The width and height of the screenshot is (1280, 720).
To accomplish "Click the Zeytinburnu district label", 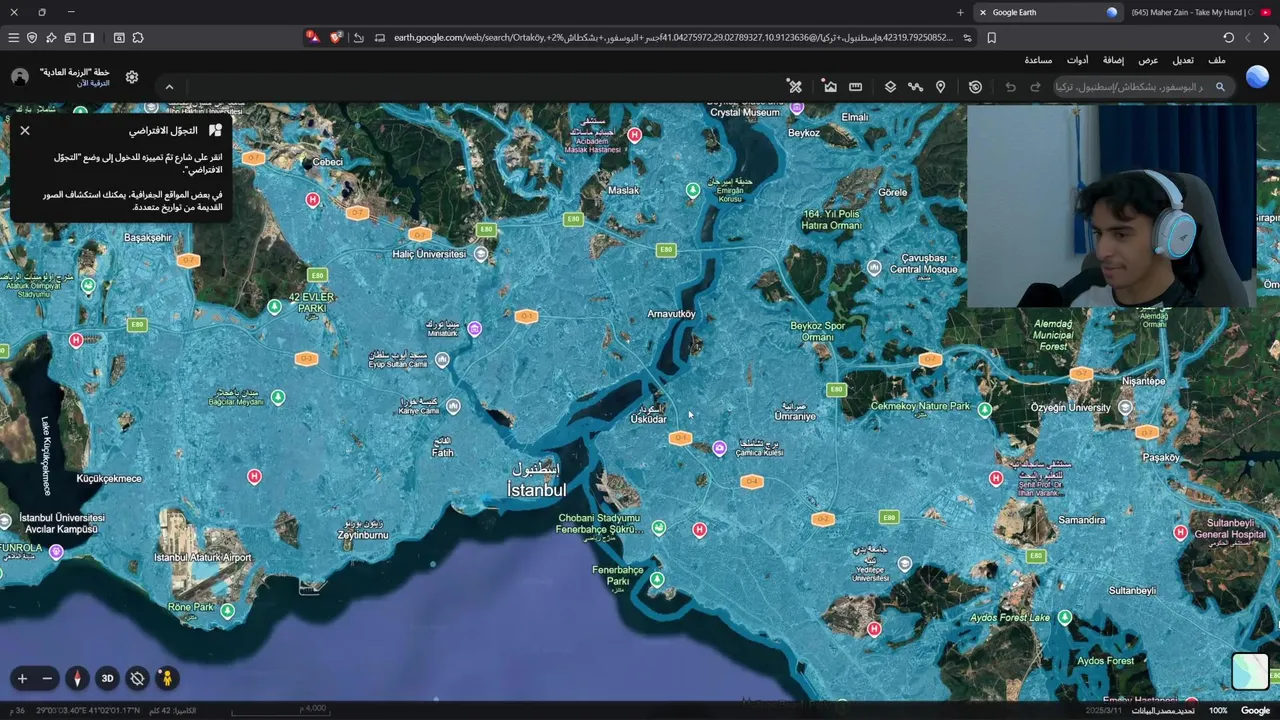I will 362,530.
